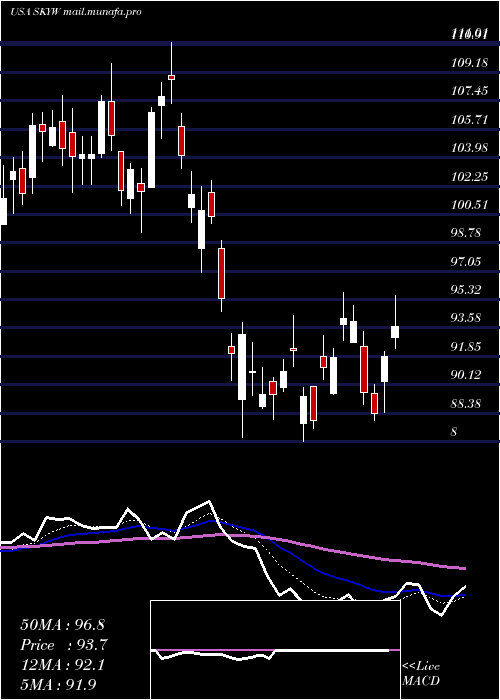Click the 95.32 price axis label
The width and height of the screenshot is (500, 700).
pyautogui.click(x=467, y=290)
